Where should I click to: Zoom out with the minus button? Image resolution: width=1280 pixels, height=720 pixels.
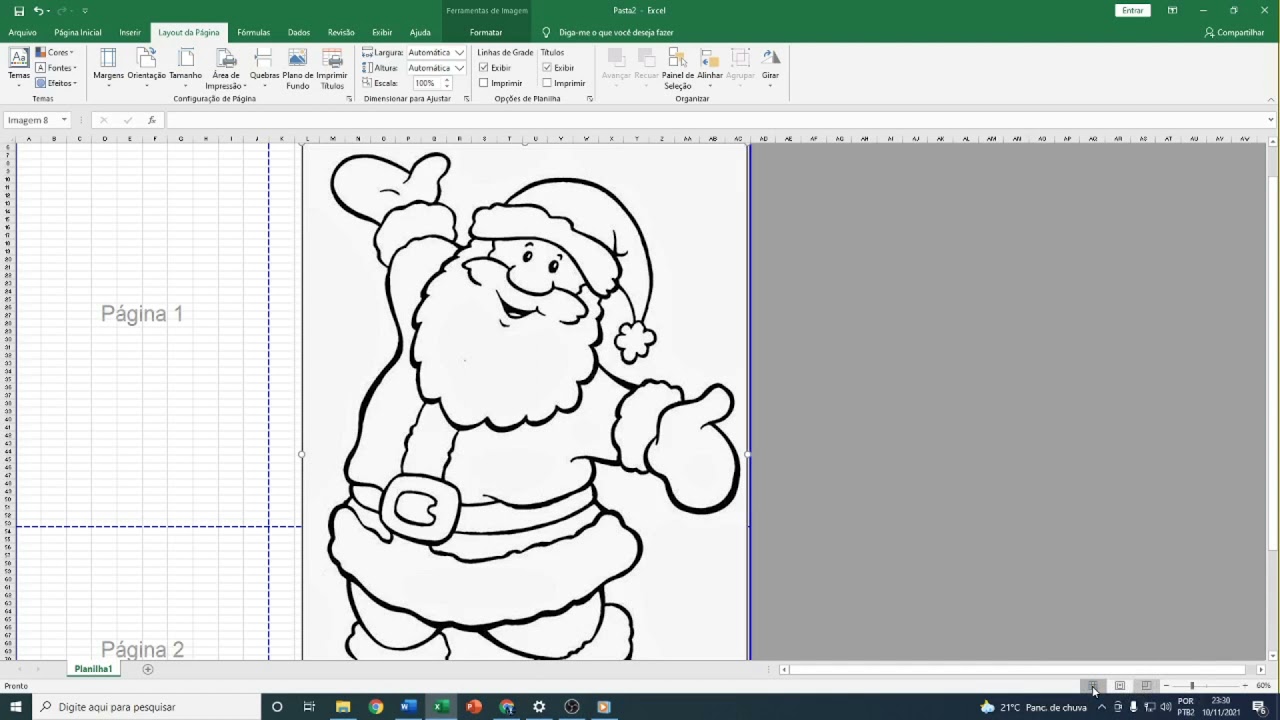tap(1166, 686)
